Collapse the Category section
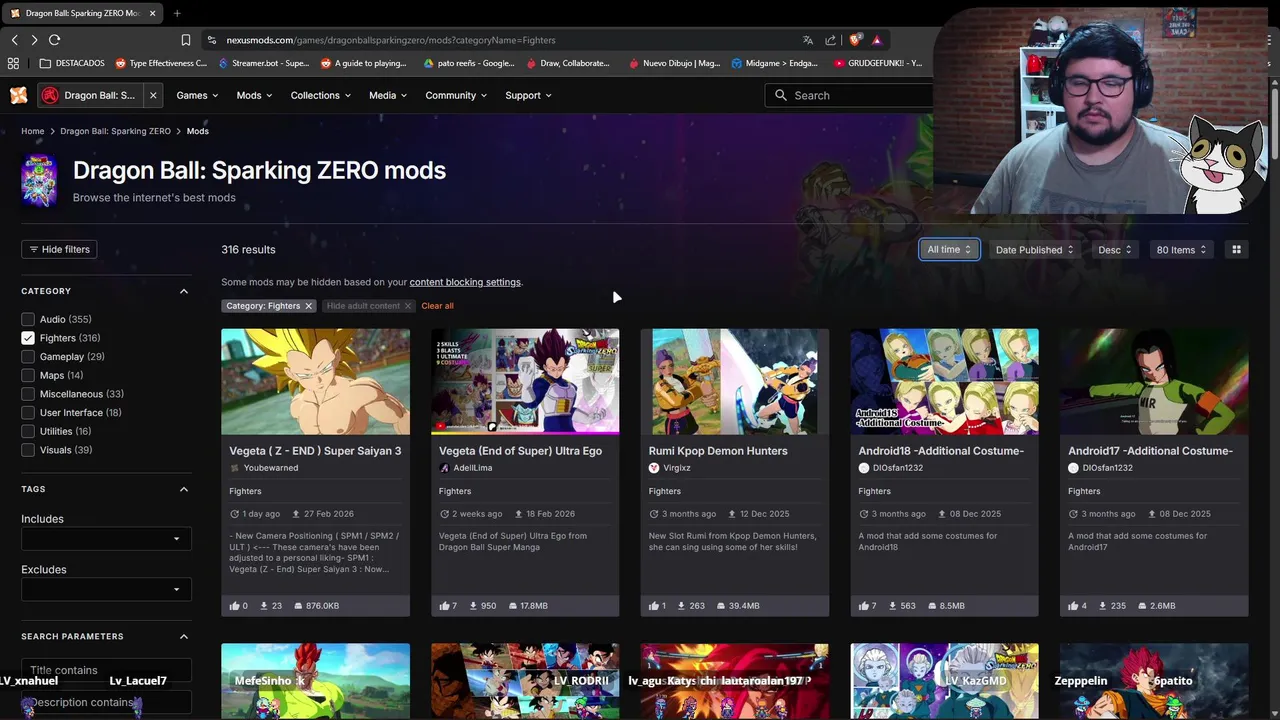Image resolution: width=1280 pixels, height=720 pixels. click(x=184, y=291)
